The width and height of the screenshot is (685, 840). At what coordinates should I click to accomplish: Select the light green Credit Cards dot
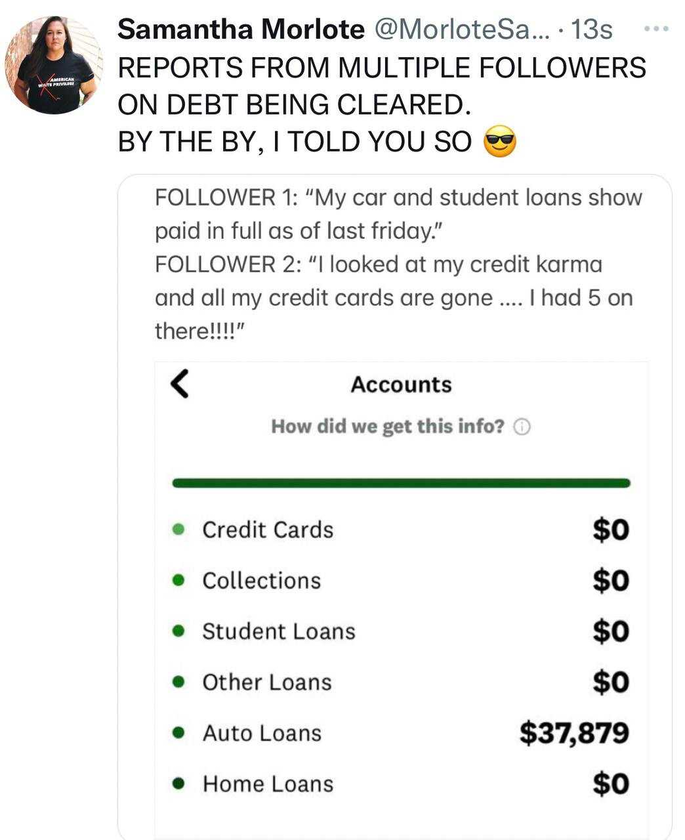pos(179,530)
